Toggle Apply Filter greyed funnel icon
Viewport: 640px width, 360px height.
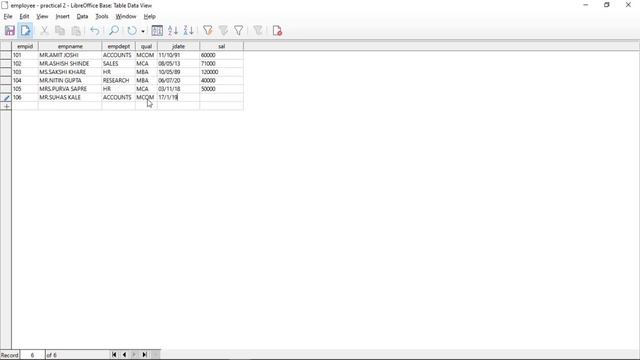(x=223, y=31)
